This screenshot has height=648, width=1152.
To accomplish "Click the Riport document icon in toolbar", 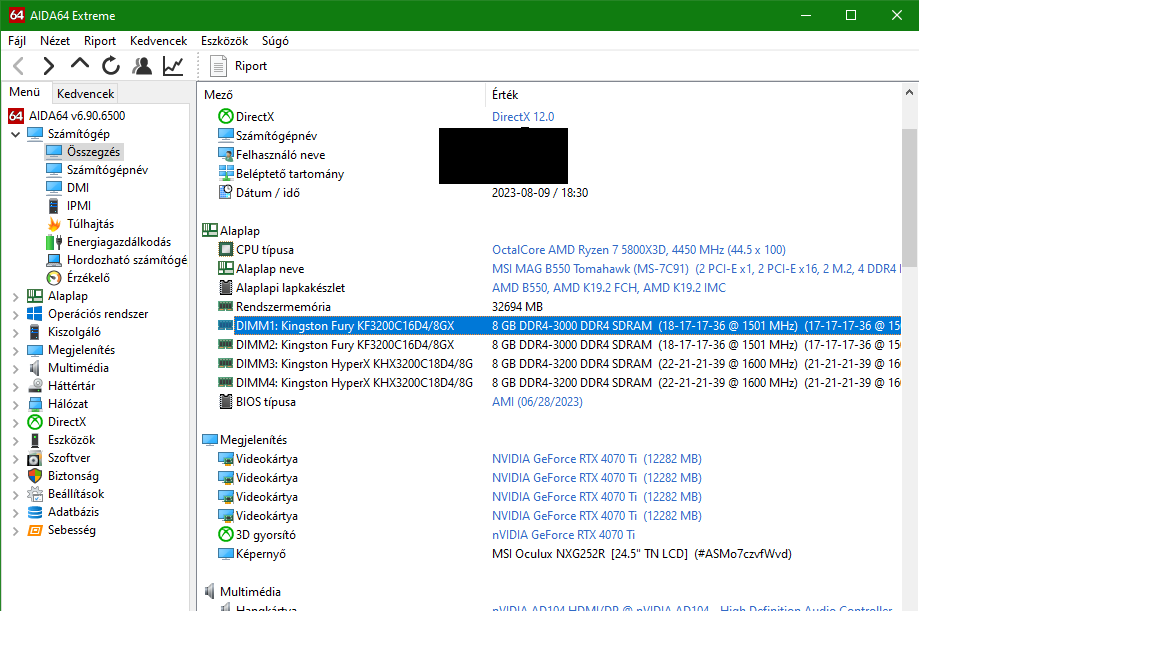I will (x=218, y=66).
